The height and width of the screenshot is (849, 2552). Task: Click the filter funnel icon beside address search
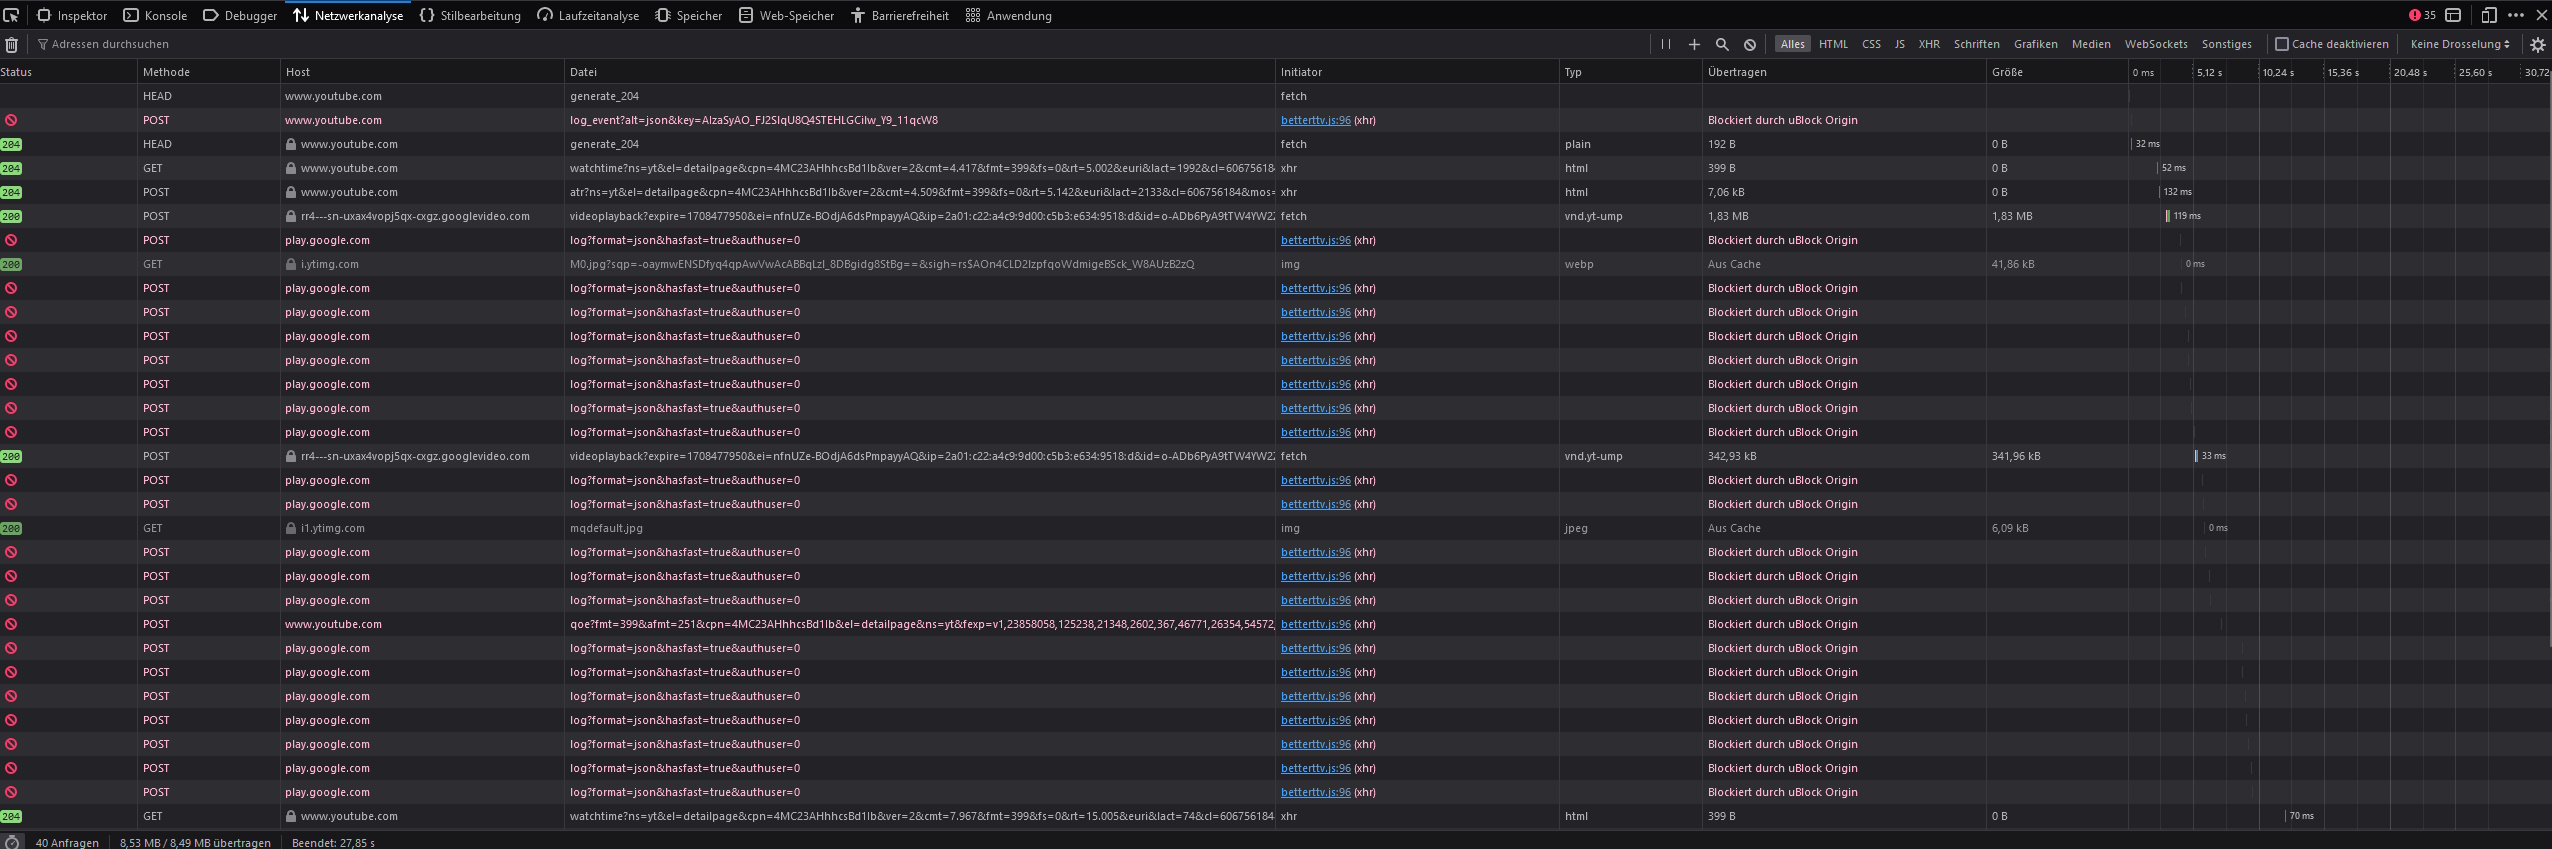click(x=43, y=44)
